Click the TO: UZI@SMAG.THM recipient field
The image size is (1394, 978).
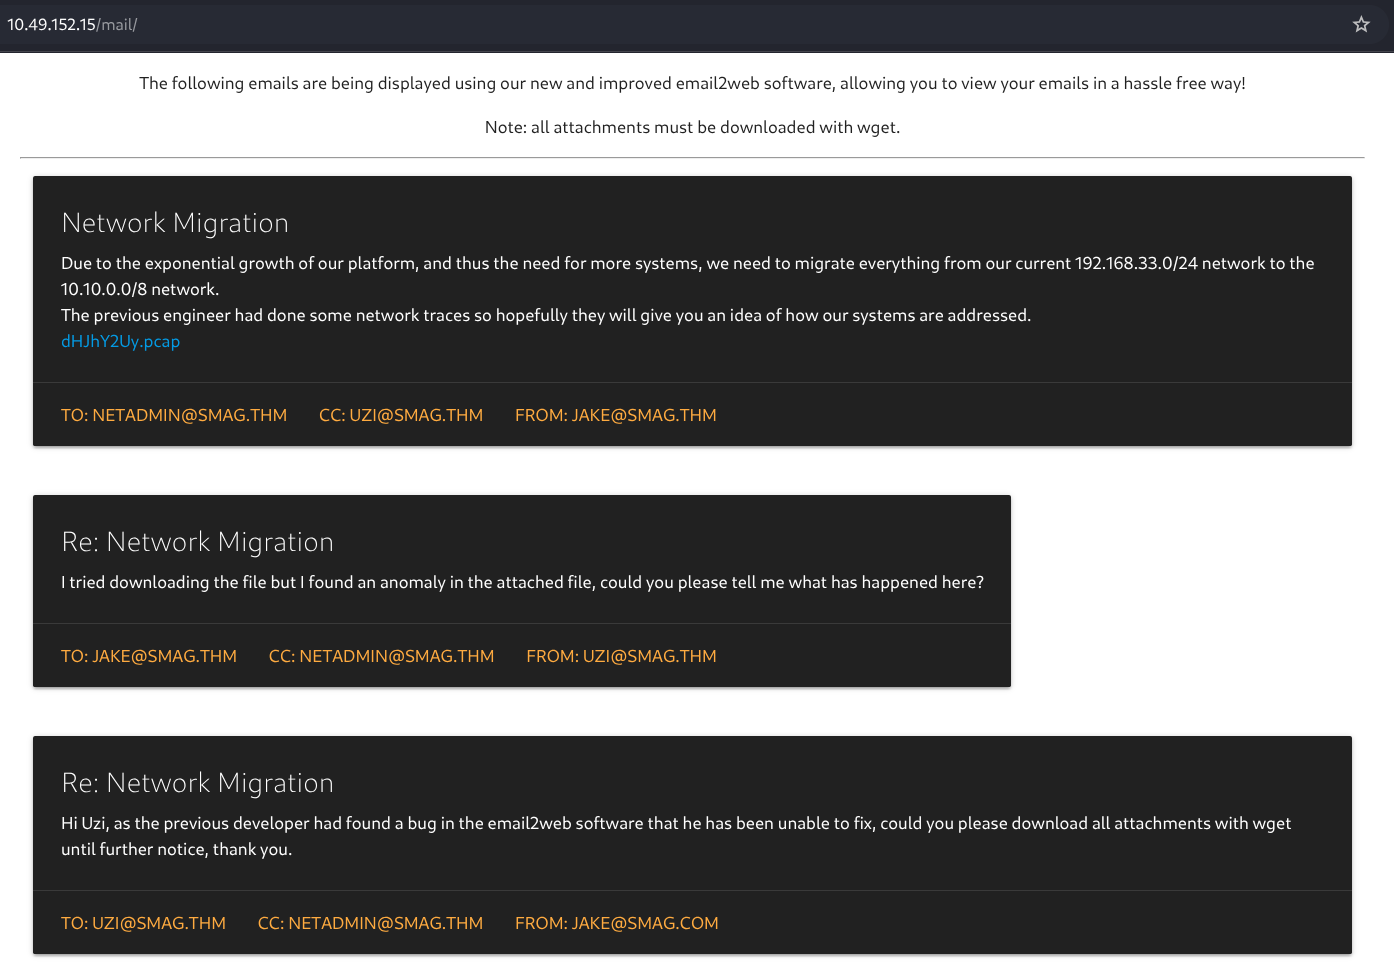143,923
